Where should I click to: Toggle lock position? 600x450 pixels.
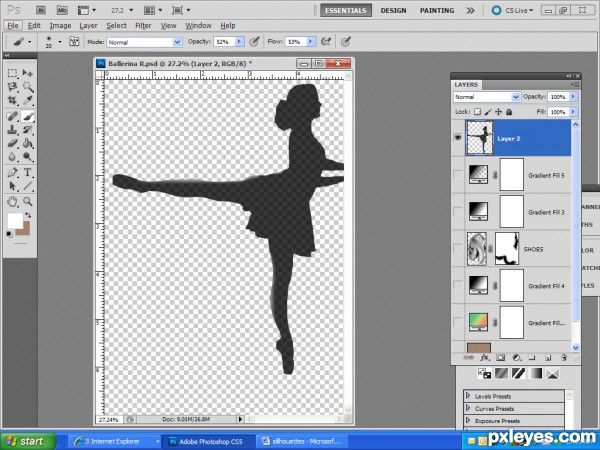[x=498, y=112]
